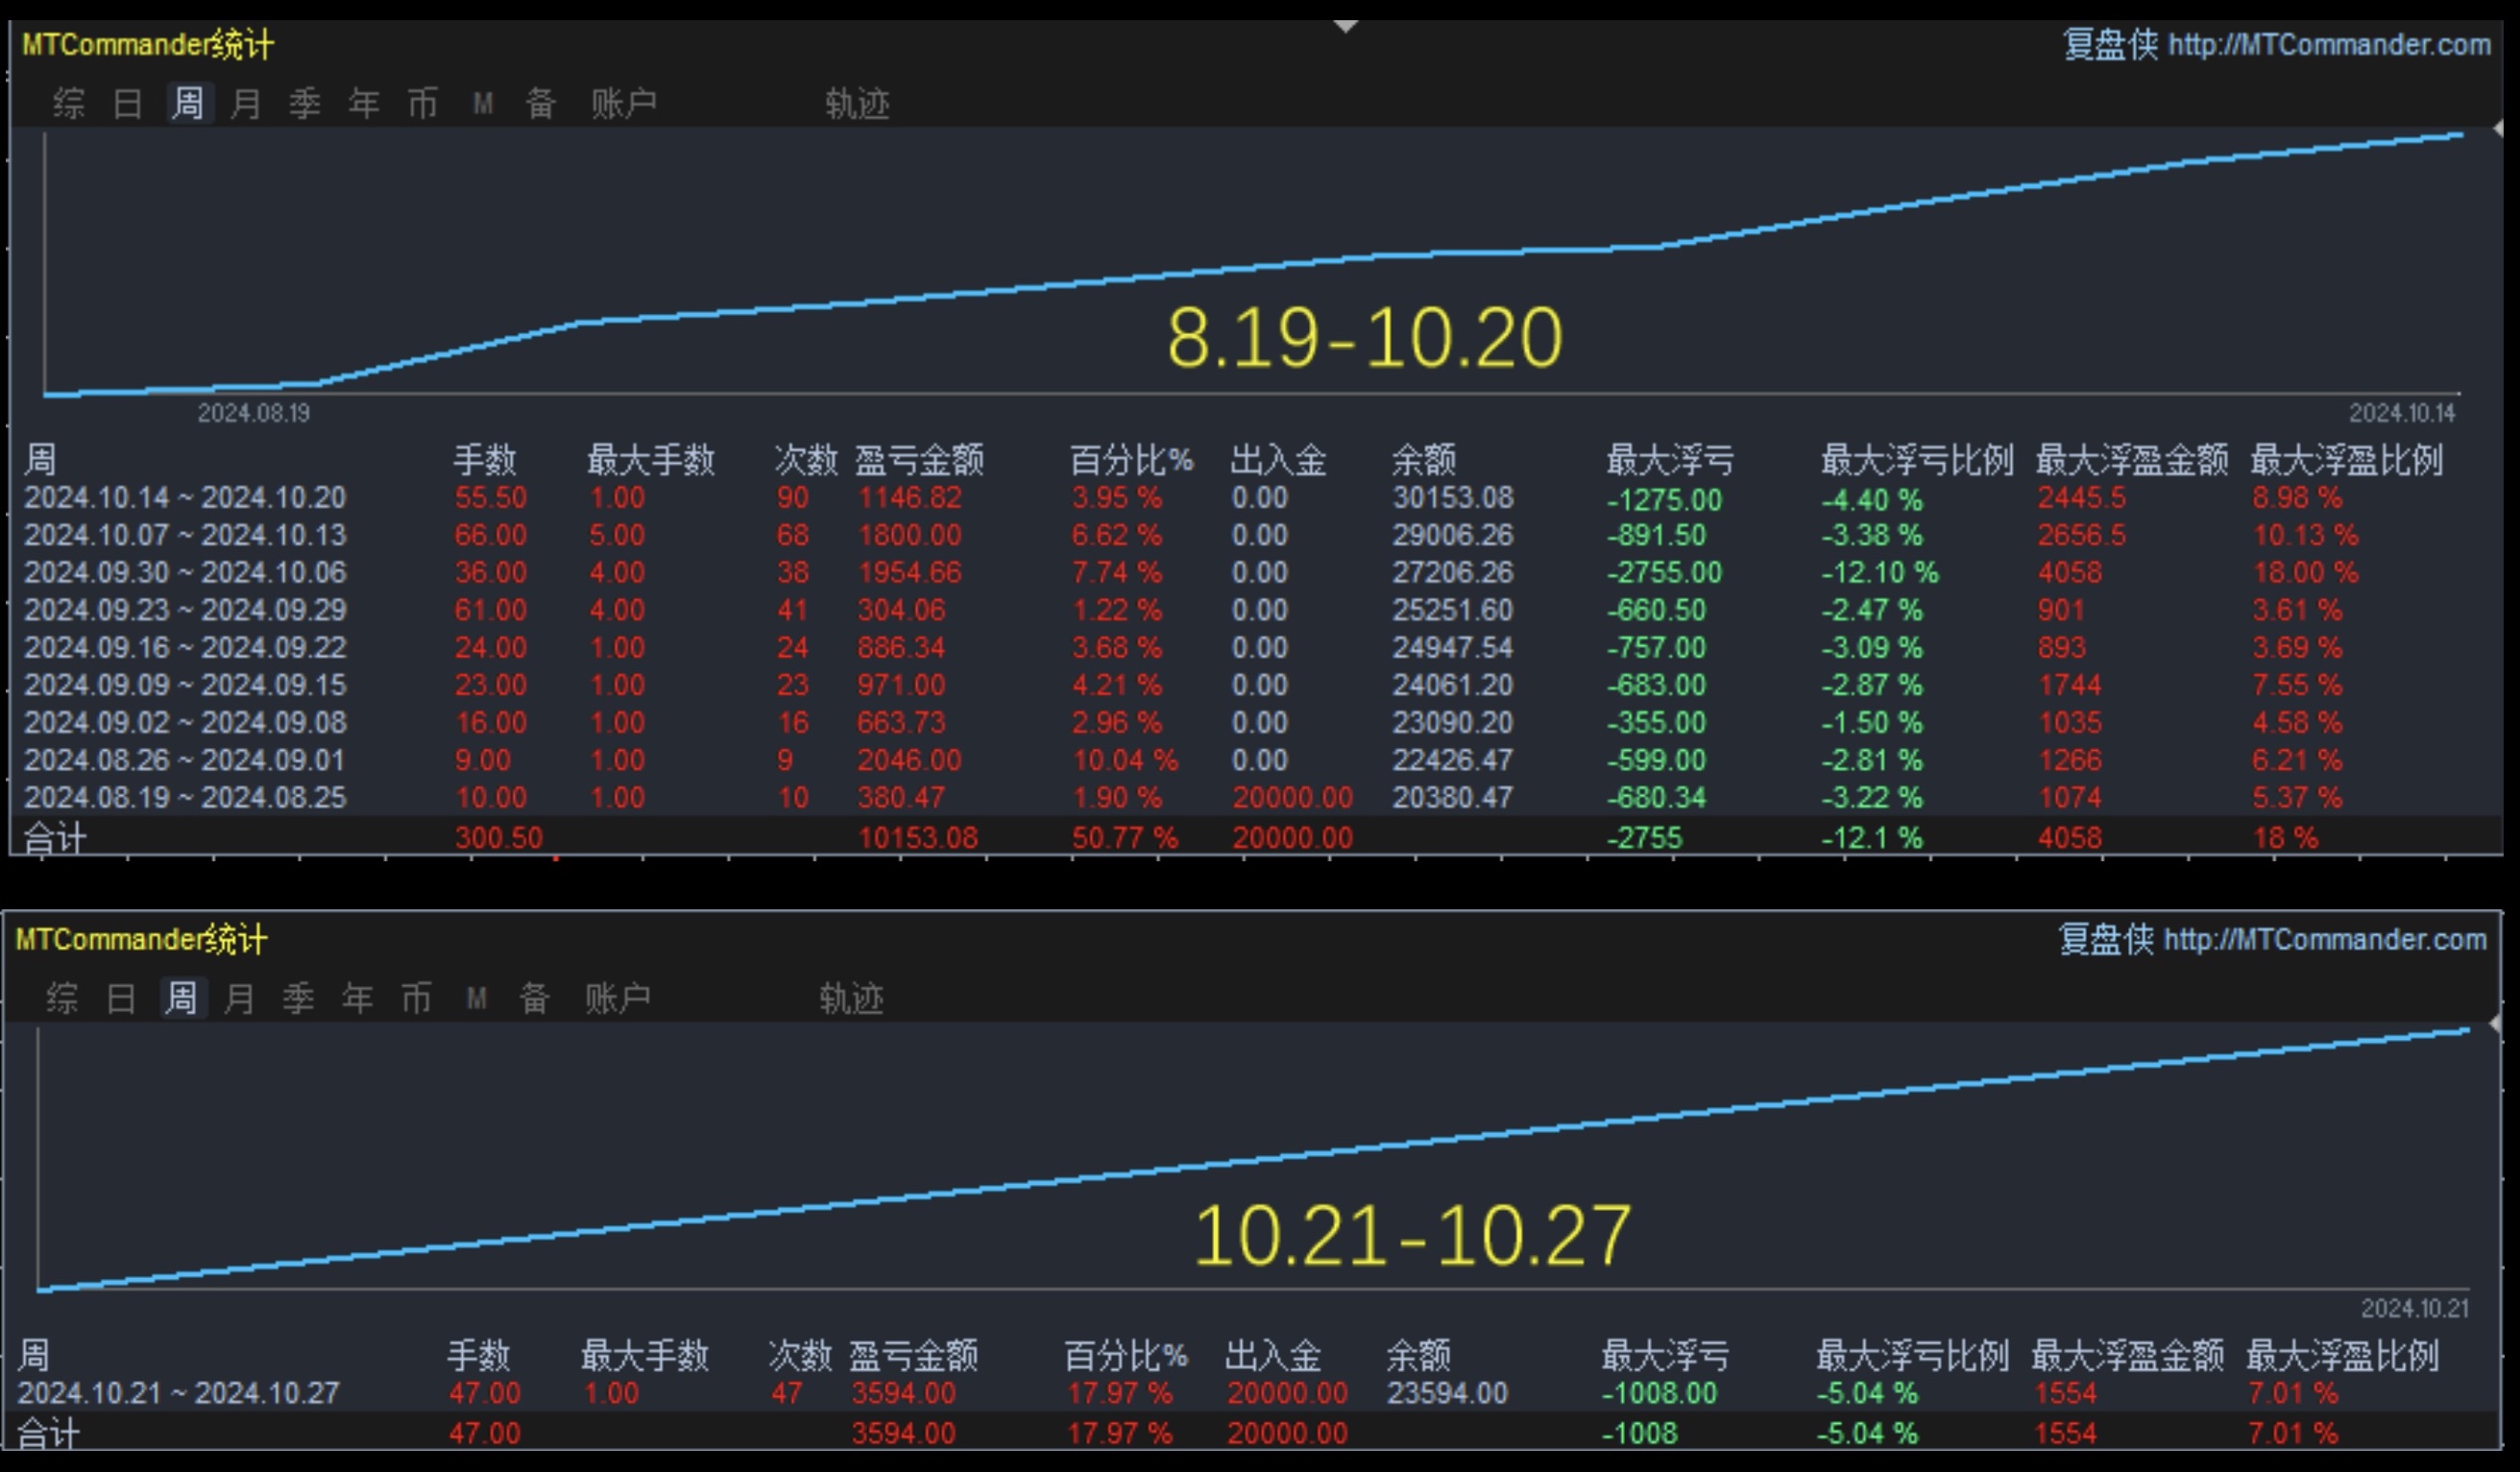The height and width of the screenshot is (1472, 2520).
Task: Select the 2024.10.21 ~ 2024.10.27 week row
Action: coord(179,1393)
